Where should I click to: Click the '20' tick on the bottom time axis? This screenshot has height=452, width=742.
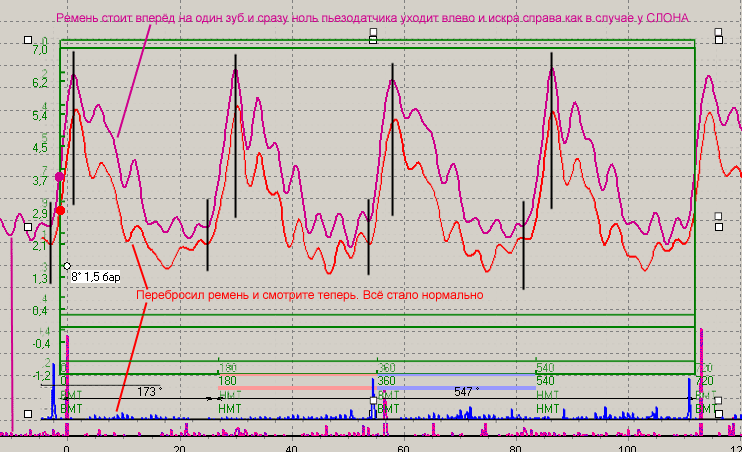pyautogui.click(x=179, y=448)
